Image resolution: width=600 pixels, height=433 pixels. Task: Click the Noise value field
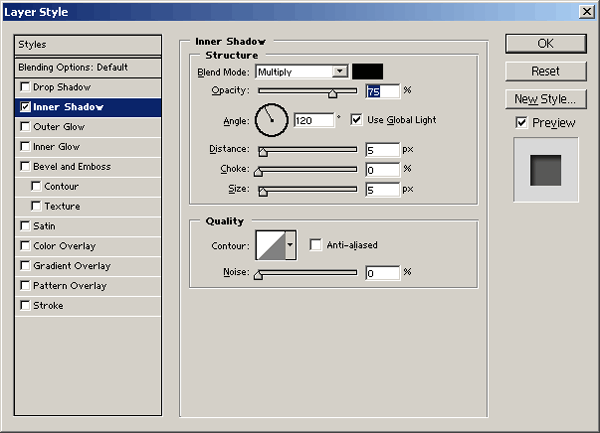[x=383, y=273]
